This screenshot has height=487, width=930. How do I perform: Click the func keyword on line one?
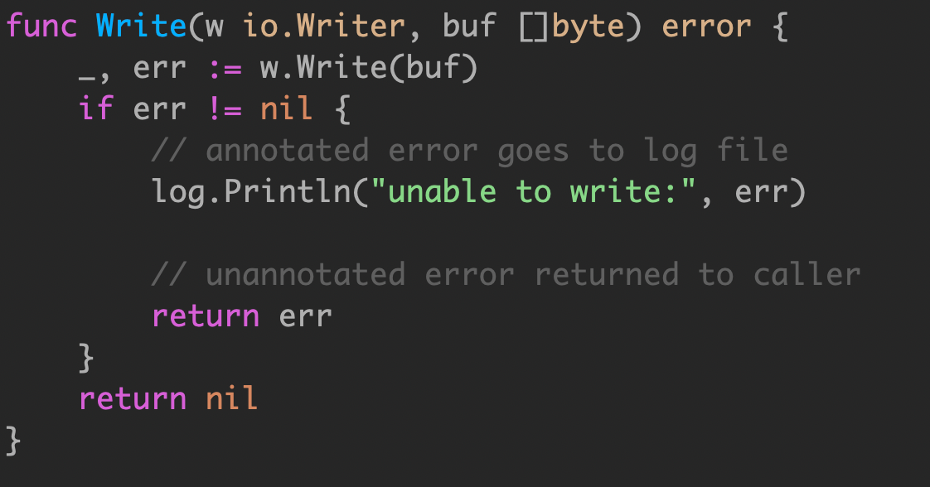(42, 27)
